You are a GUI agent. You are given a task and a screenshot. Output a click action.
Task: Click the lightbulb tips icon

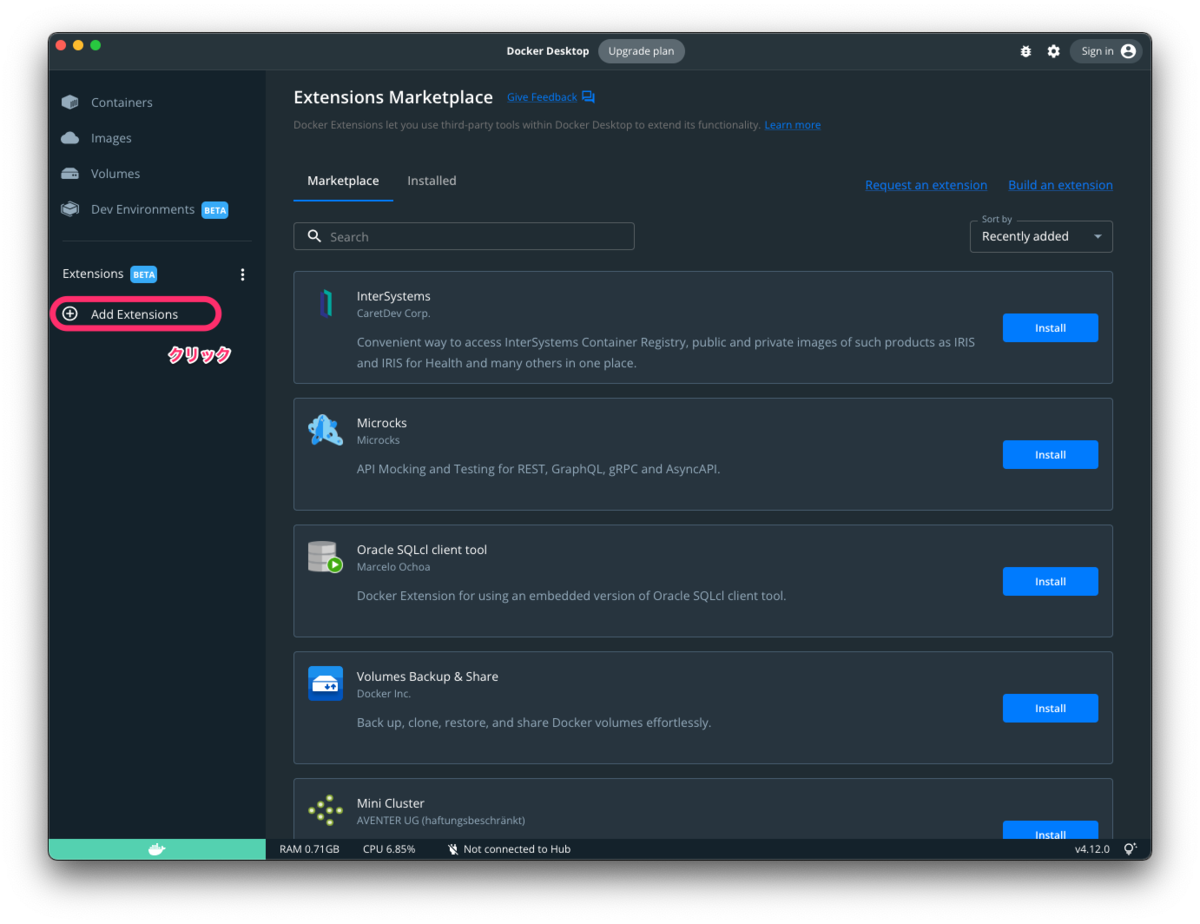pyautogui.click(x=1130, y=849)
